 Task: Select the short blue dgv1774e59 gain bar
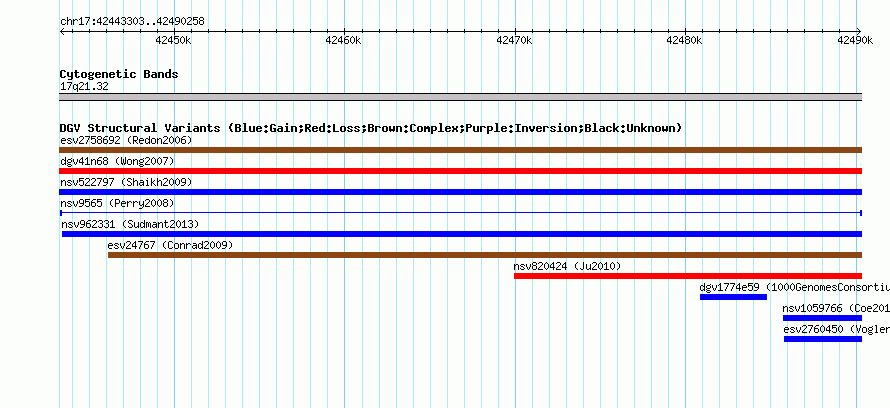click(x=733, y=297)
